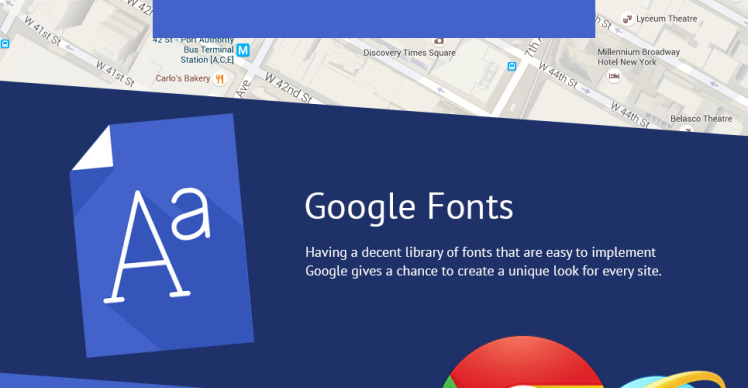
Task: Click the blue banner above the map
Action: (374, 19)
